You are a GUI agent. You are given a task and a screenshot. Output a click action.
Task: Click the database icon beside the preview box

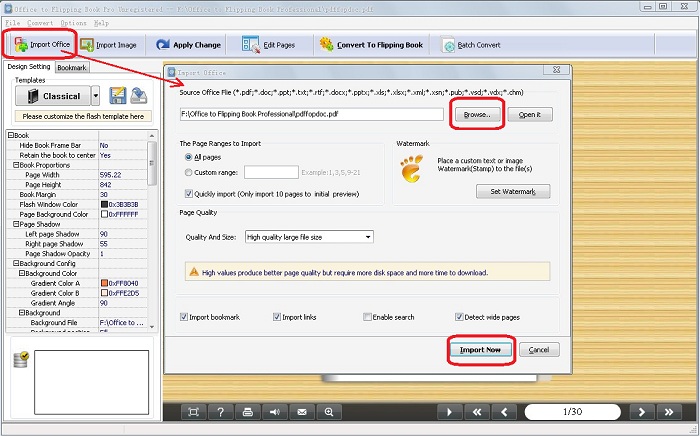click(21, 359)
